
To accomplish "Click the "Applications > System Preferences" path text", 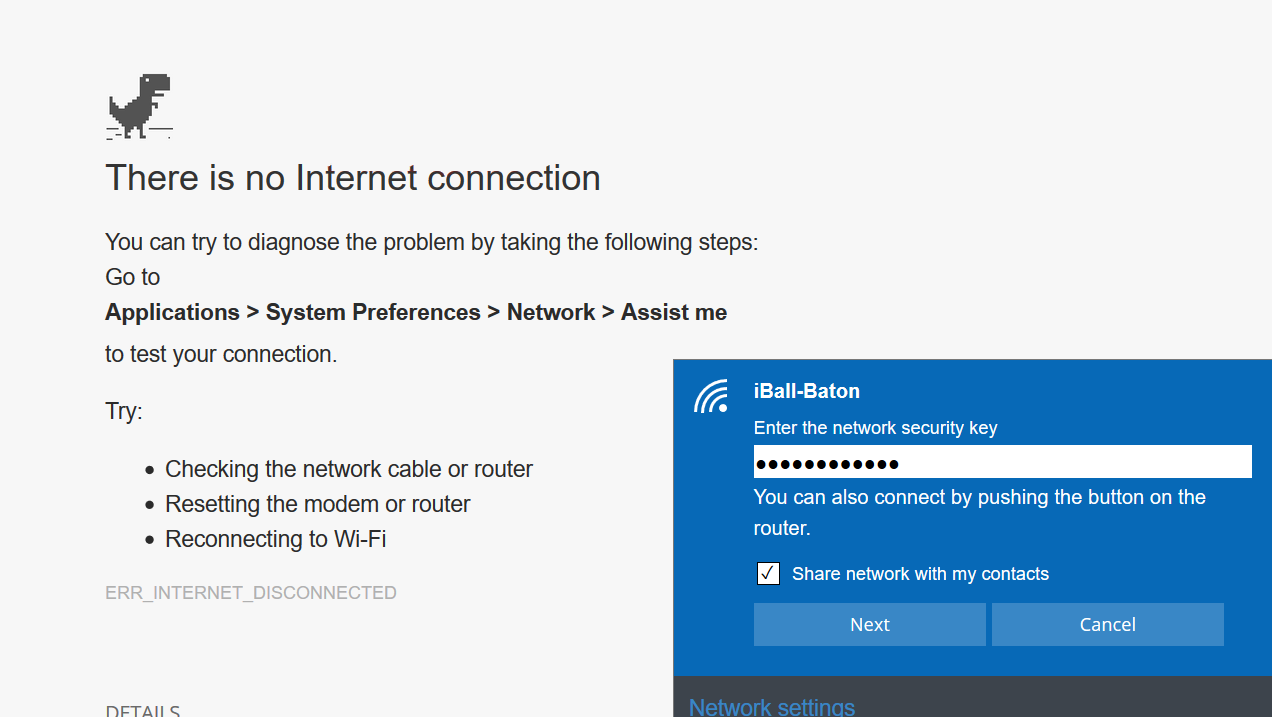I will (x=292, y=312).
